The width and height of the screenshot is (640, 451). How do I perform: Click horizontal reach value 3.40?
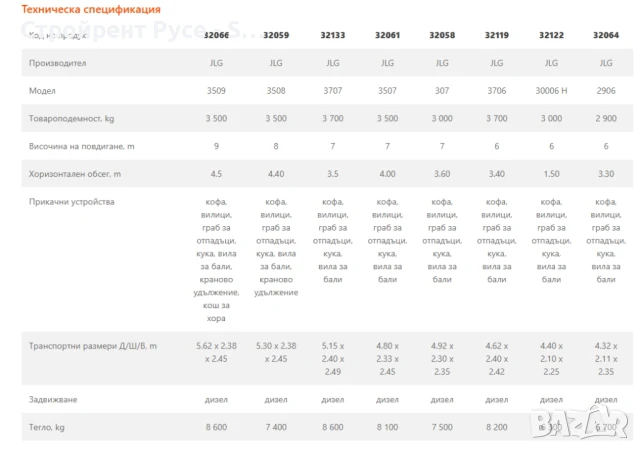(x=497, y=174)
